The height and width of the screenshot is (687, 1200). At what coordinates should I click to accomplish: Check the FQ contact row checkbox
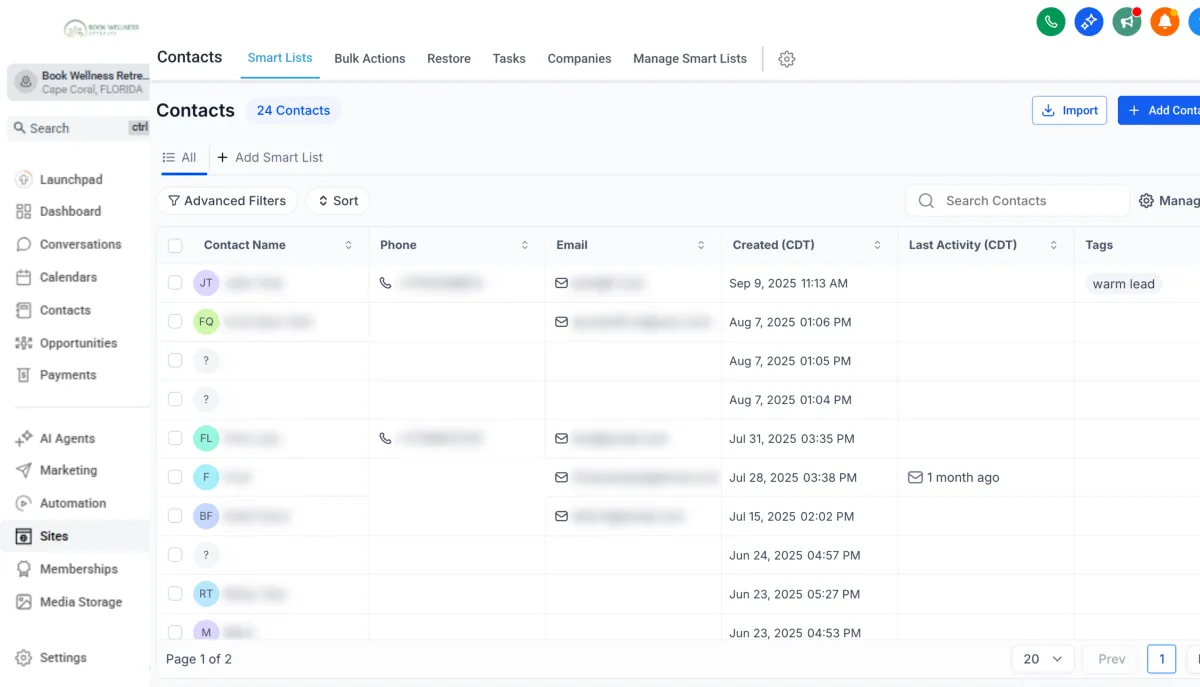(x=175, y=322)
